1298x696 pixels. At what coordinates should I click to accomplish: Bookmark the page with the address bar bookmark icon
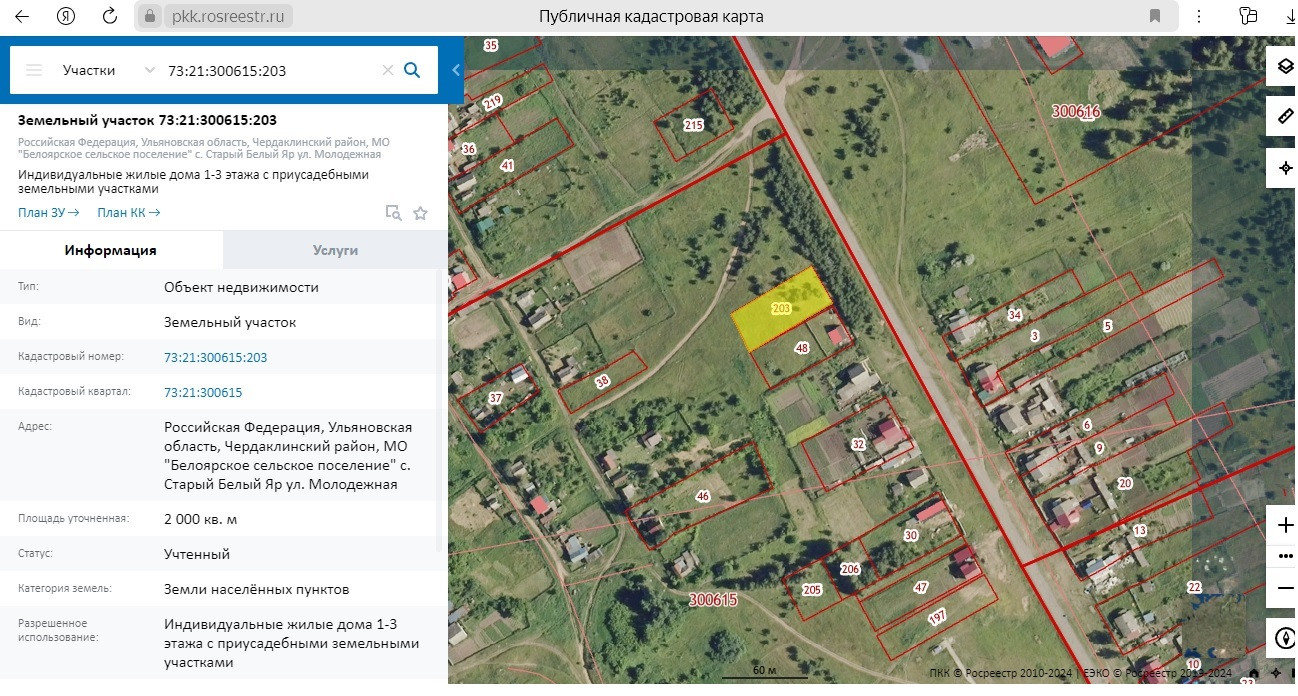pyautogui.click(x=1155, y=16)
